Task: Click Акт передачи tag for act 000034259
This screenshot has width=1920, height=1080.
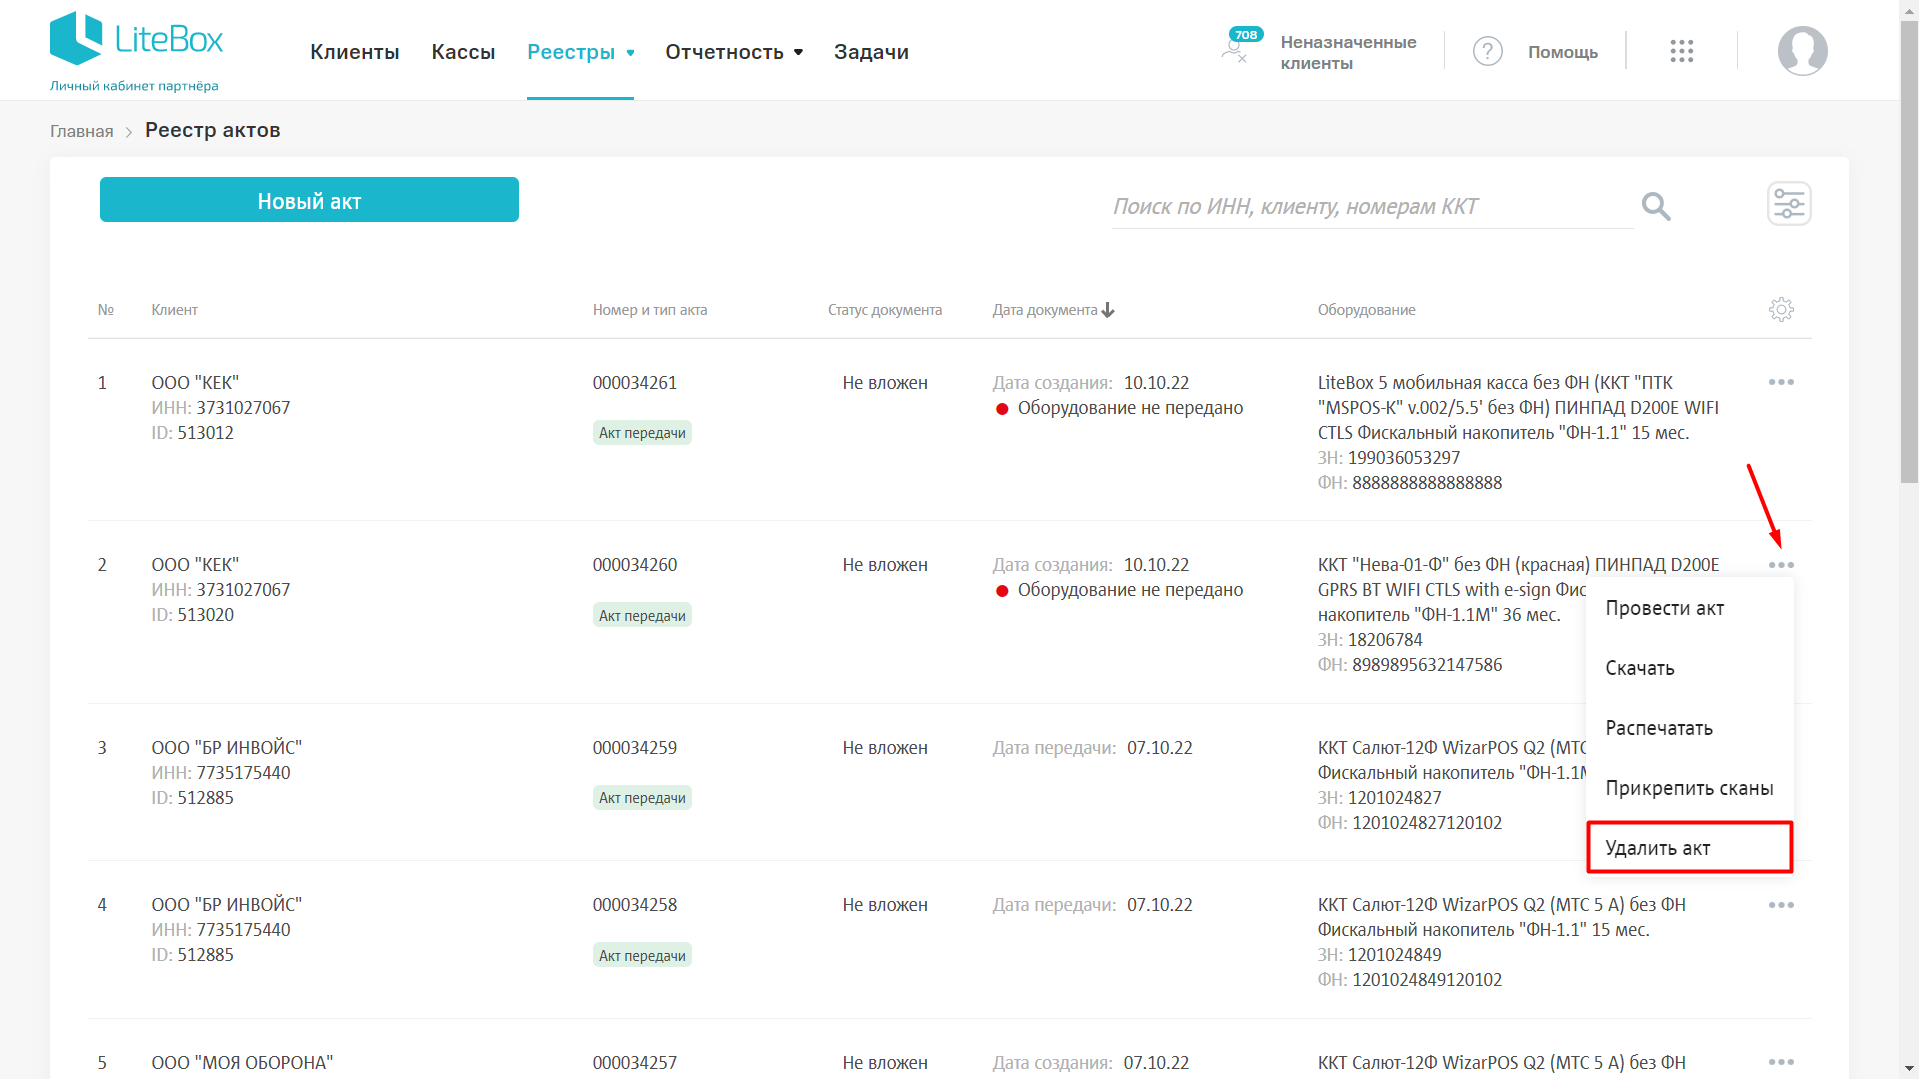Action: [642, 798]
